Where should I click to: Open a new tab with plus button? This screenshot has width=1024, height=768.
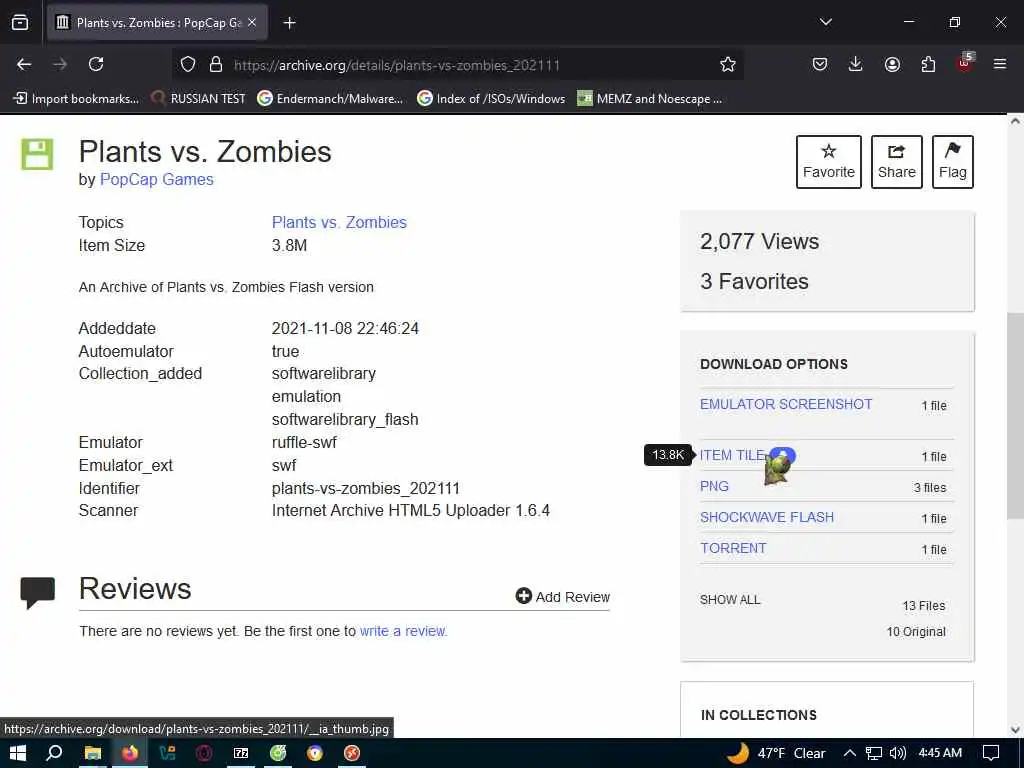[x=289, y=23]
